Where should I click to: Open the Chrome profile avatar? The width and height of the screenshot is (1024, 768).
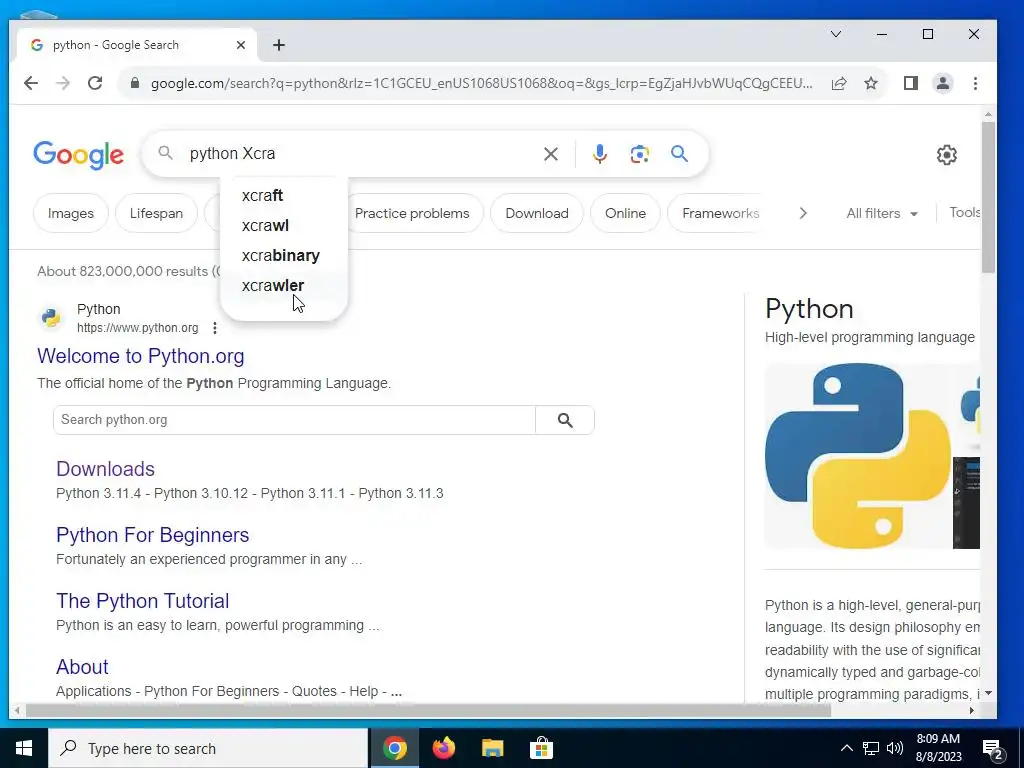click(942, 83)
